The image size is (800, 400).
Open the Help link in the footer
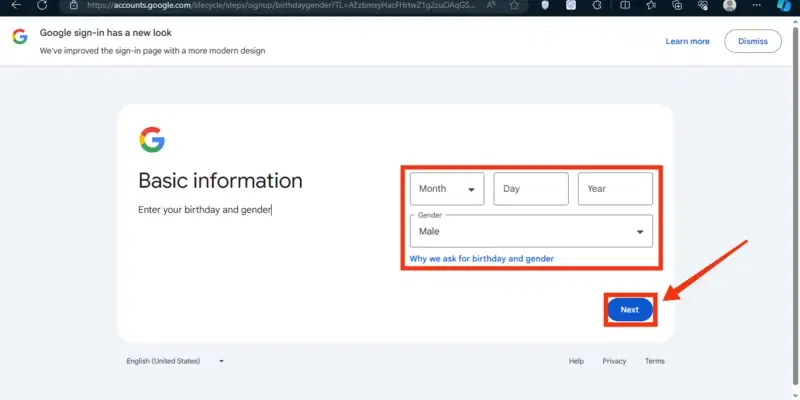pyautogui.click(x=576, y=361)
